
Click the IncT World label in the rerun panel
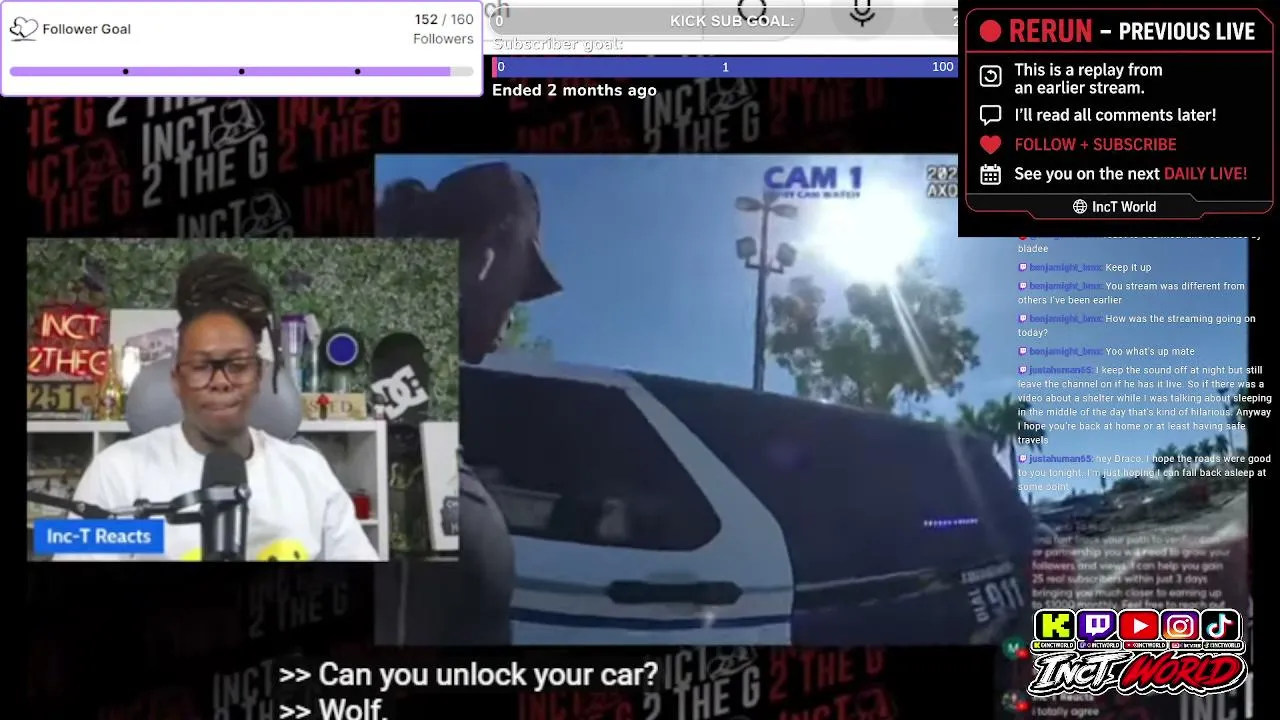point(1124,207)
